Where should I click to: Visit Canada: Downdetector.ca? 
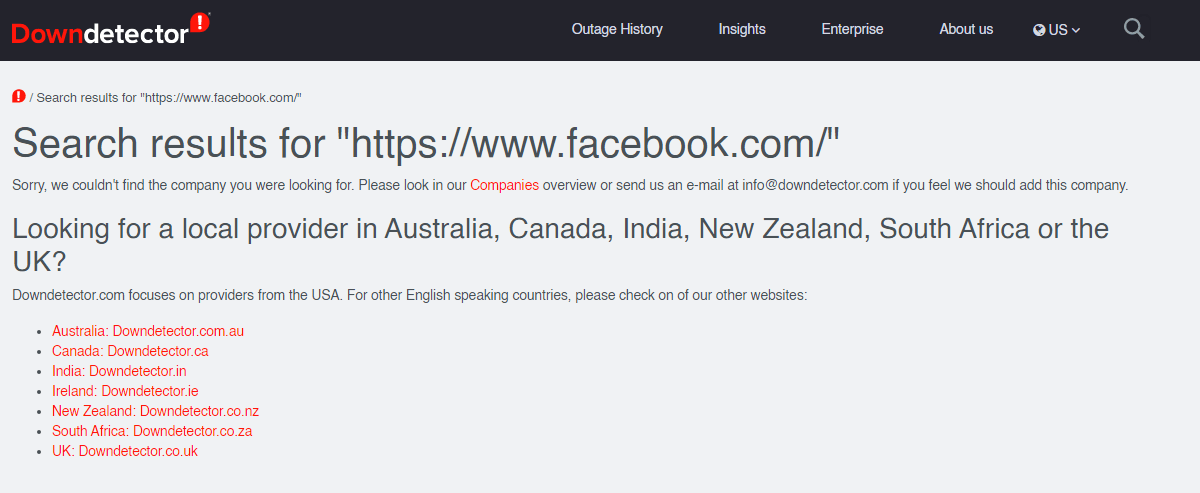130,351
